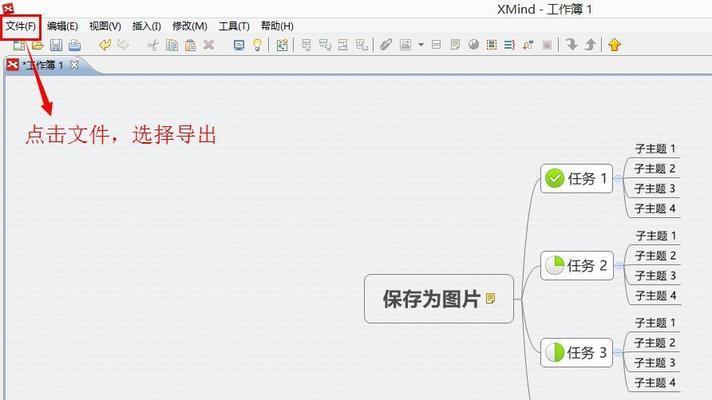
Task: Click the greyed redo arrow icon
Action: (x=123, y=44)
